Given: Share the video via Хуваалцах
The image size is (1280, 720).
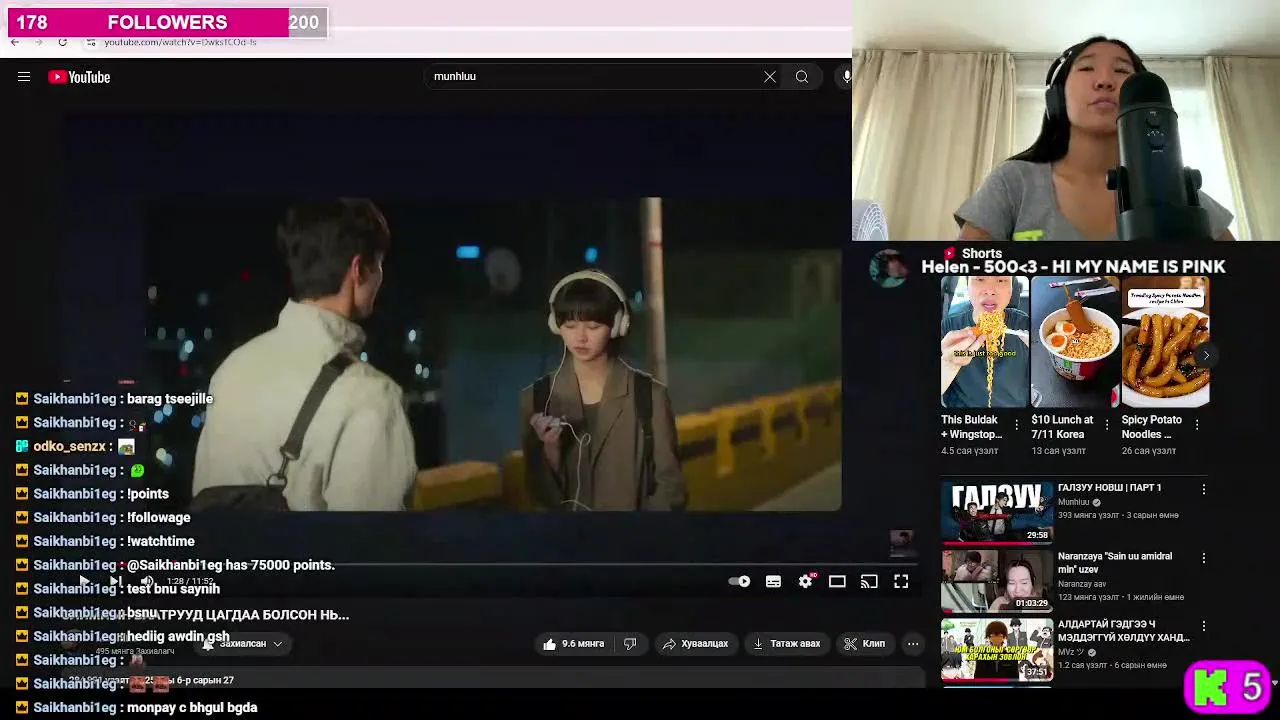Looking at the screenshot, I should point(695,644).
